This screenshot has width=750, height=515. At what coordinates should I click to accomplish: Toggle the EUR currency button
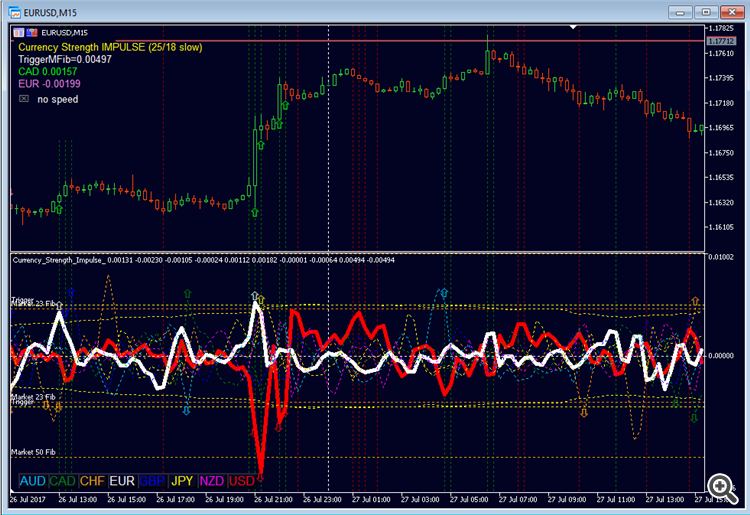tap(122, 481)
